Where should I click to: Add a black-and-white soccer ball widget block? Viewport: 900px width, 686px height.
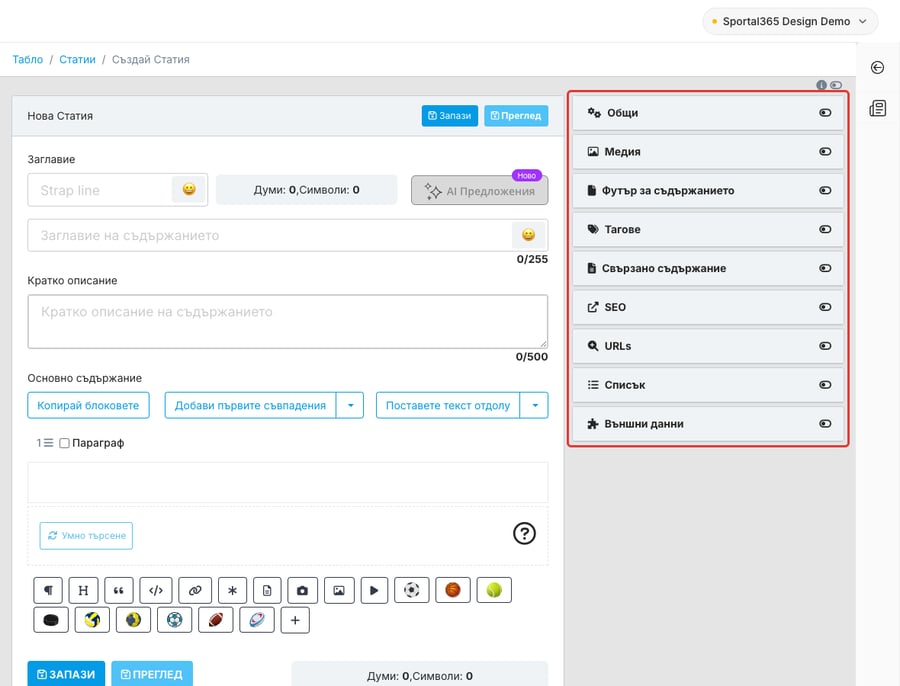[412, 590]
